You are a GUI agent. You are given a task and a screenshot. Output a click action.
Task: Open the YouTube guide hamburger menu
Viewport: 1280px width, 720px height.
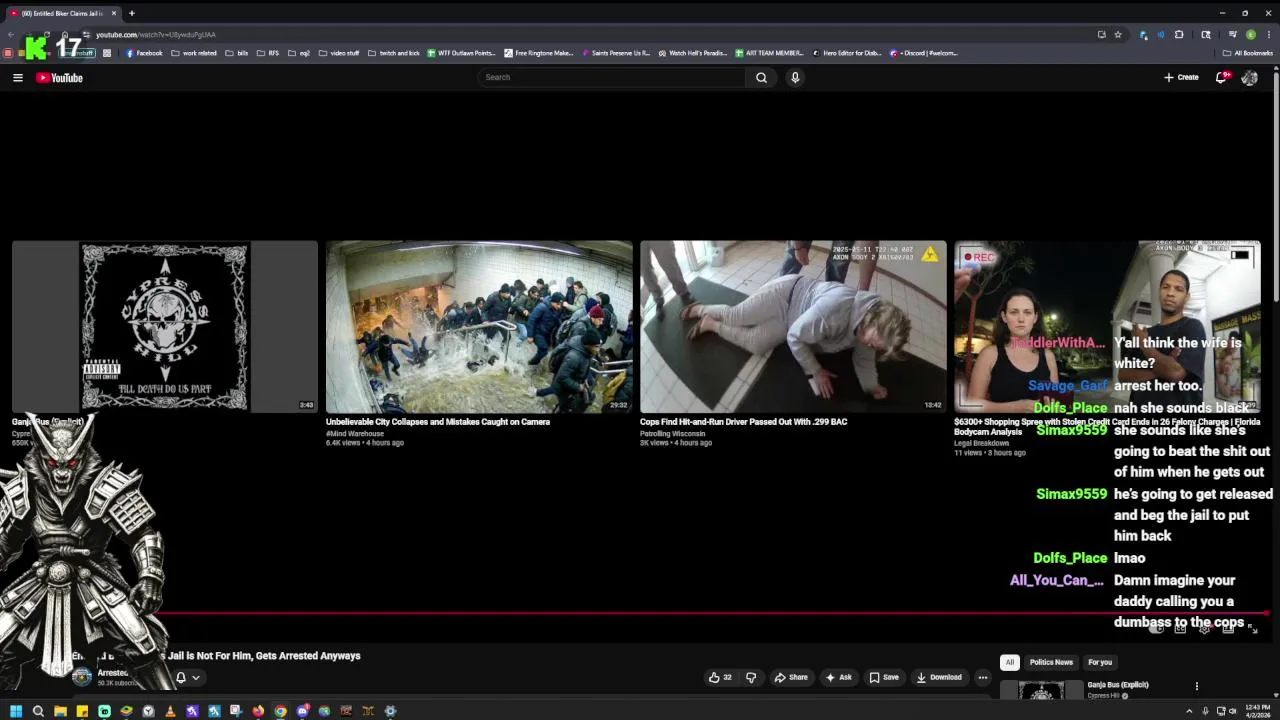17,77
